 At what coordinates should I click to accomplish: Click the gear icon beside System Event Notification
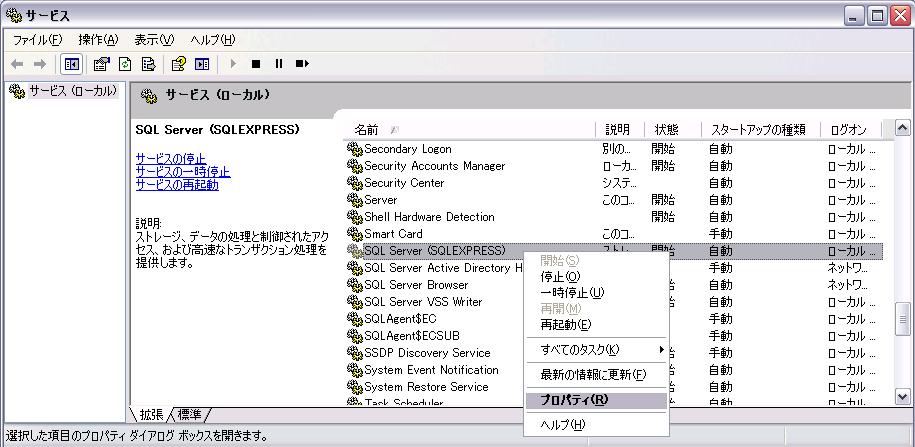[x=355, y=370]
